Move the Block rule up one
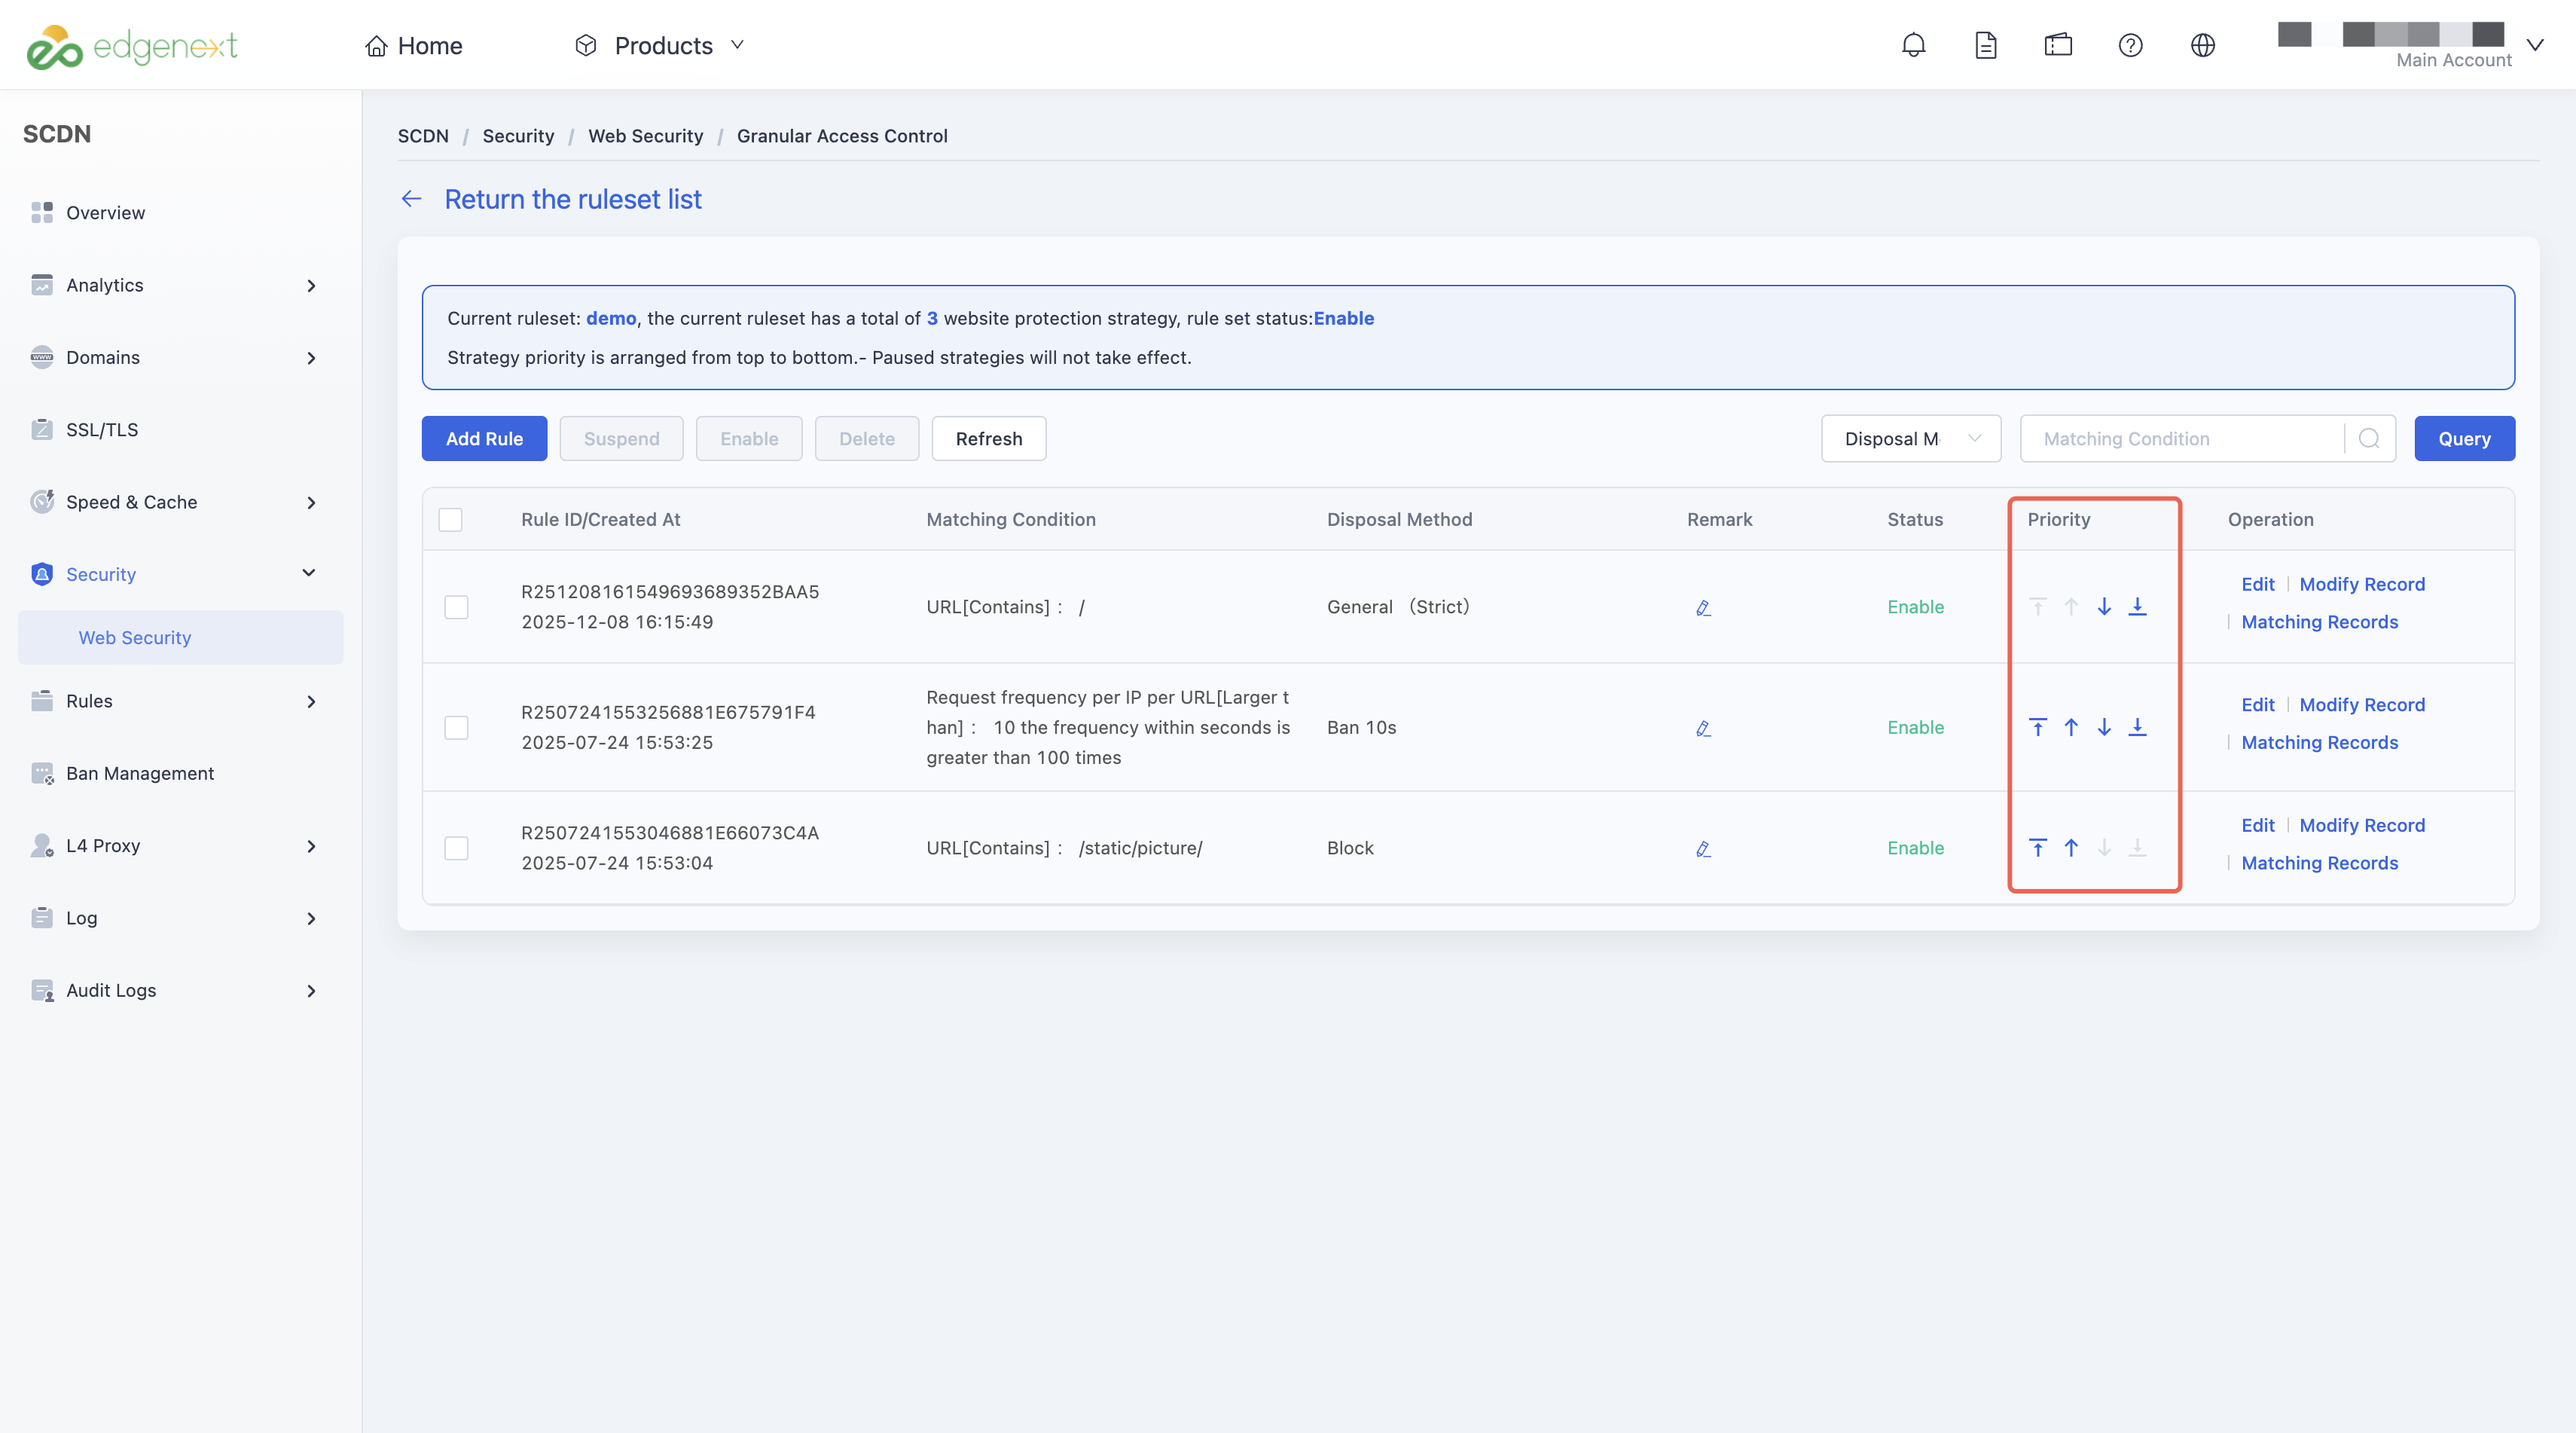Viewport: 2576px width, 1433px height. pos(2071,847)
